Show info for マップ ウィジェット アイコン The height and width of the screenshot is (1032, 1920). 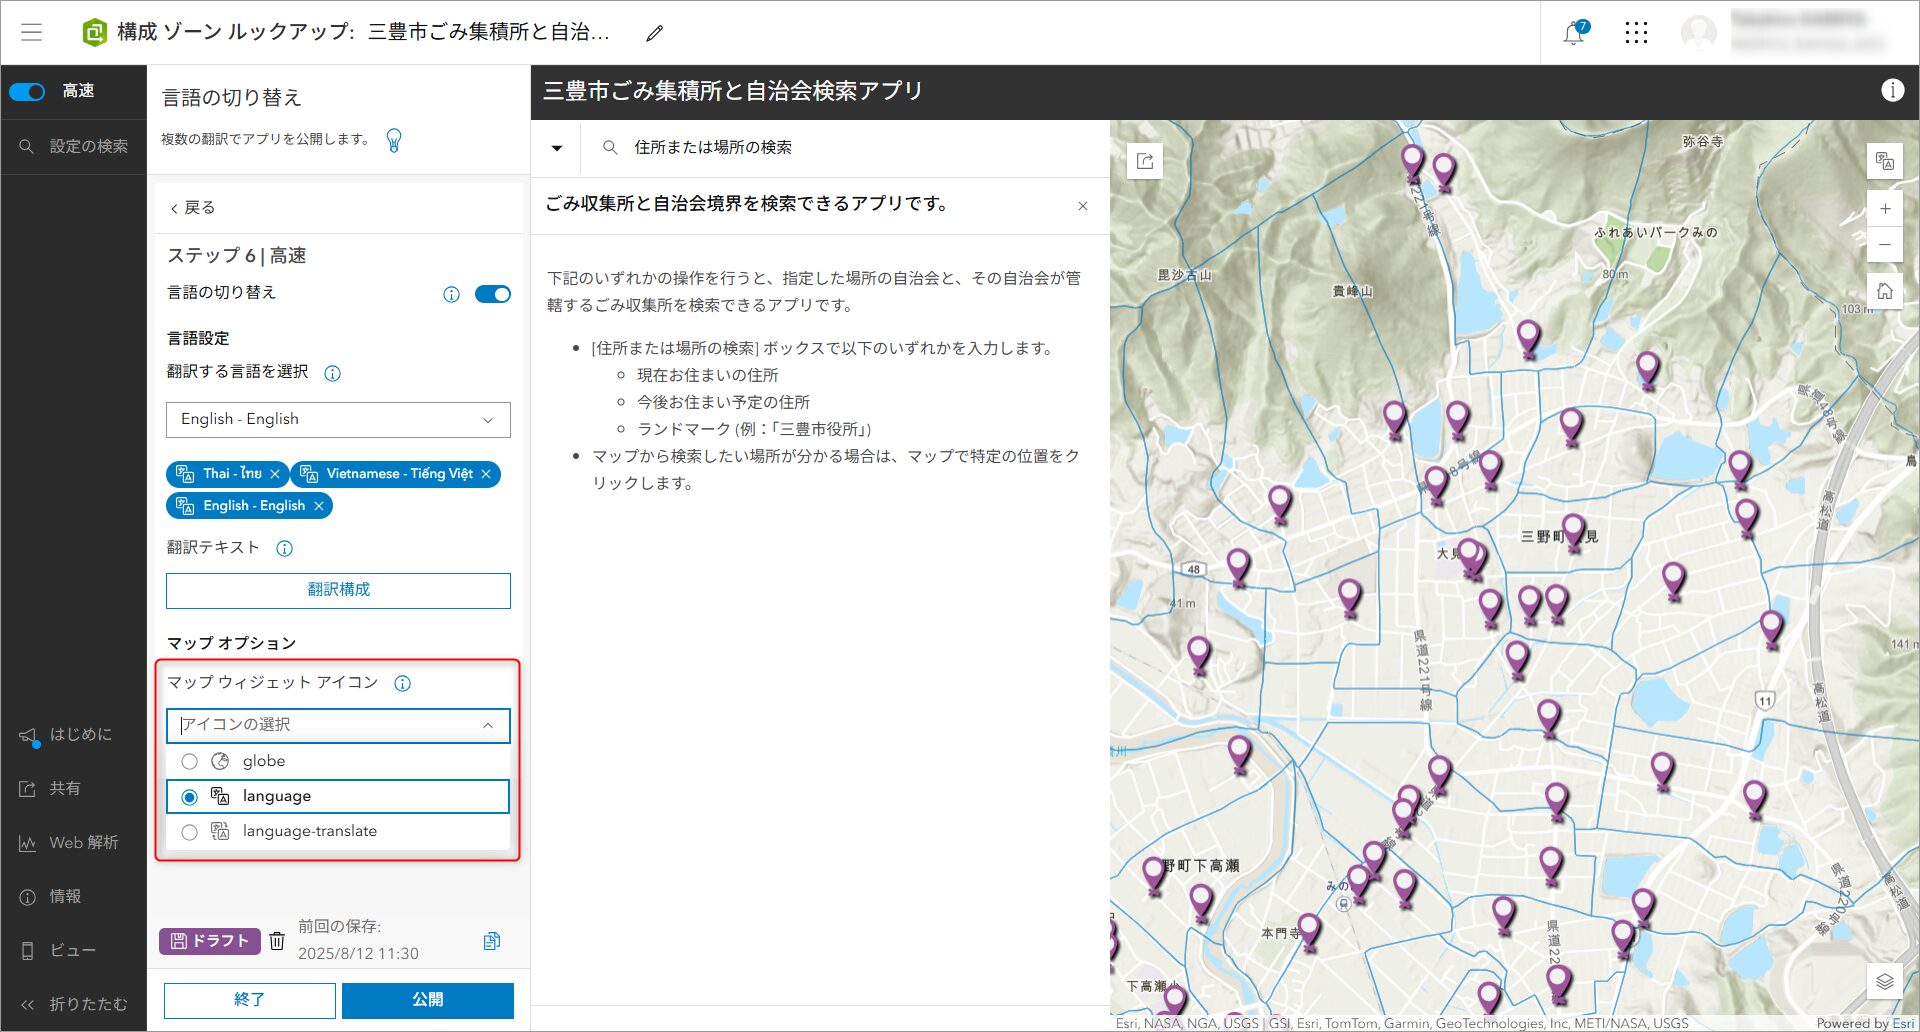coord(402,683)
